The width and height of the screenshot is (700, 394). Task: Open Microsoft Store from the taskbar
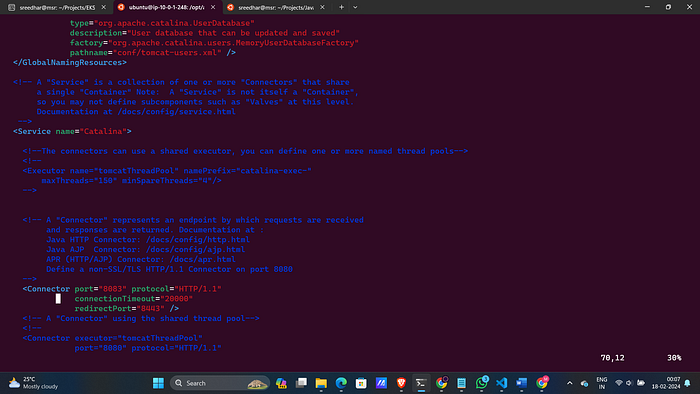coord(361,383)
